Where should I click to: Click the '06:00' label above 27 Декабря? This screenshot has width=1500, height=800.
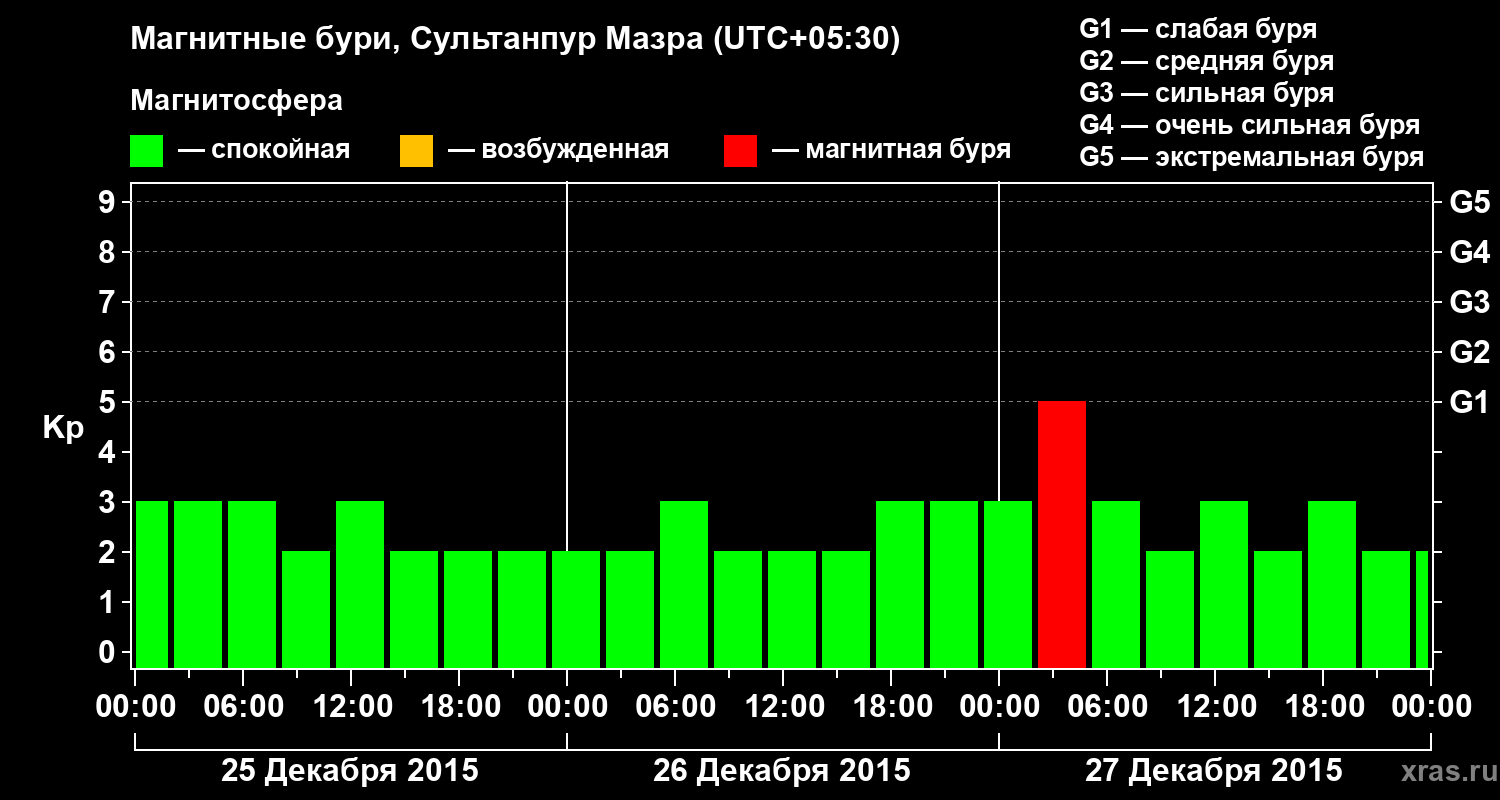pos(1107,706)
